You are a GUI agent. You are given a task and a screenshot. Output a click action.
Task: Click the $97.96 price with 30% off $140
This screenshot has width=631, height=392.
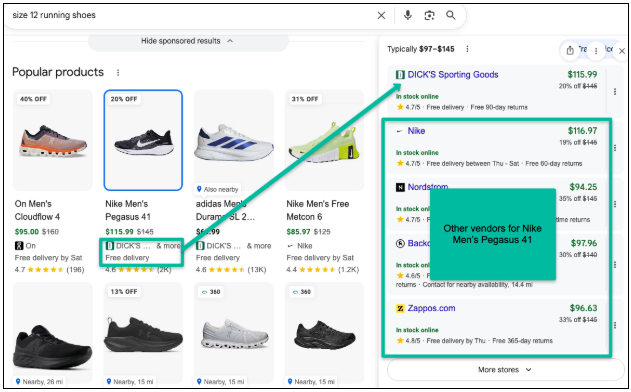pyautogui.click(x=584, y=243)
